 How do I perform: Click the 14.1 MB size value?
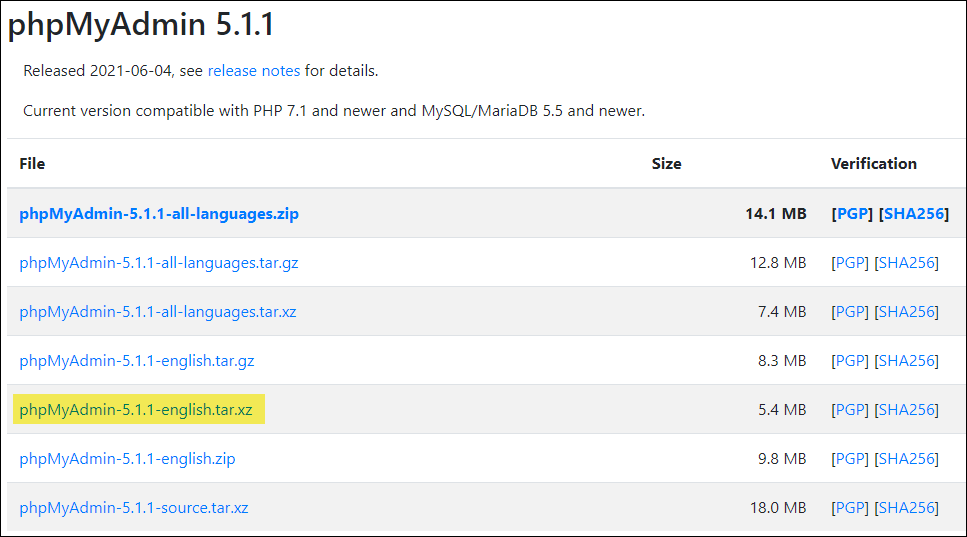coord(776,214)
